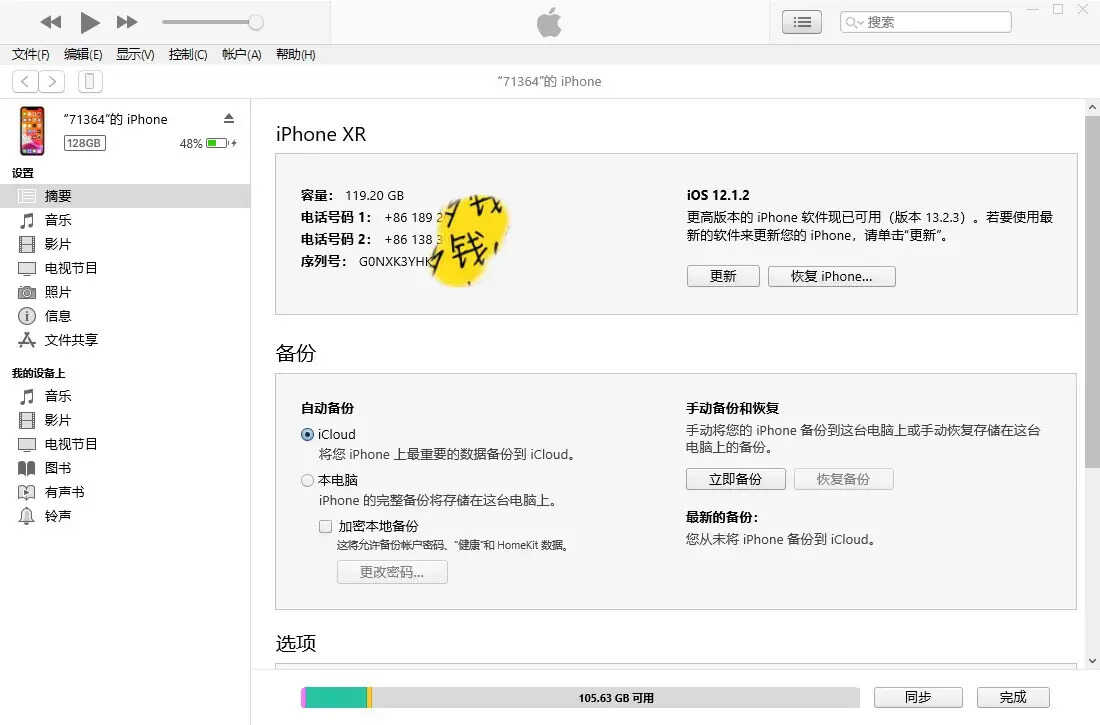The height and width of the screenshot is (725, 1100).
Task: Click the Apple logo at top
Action: coord(549,22)
